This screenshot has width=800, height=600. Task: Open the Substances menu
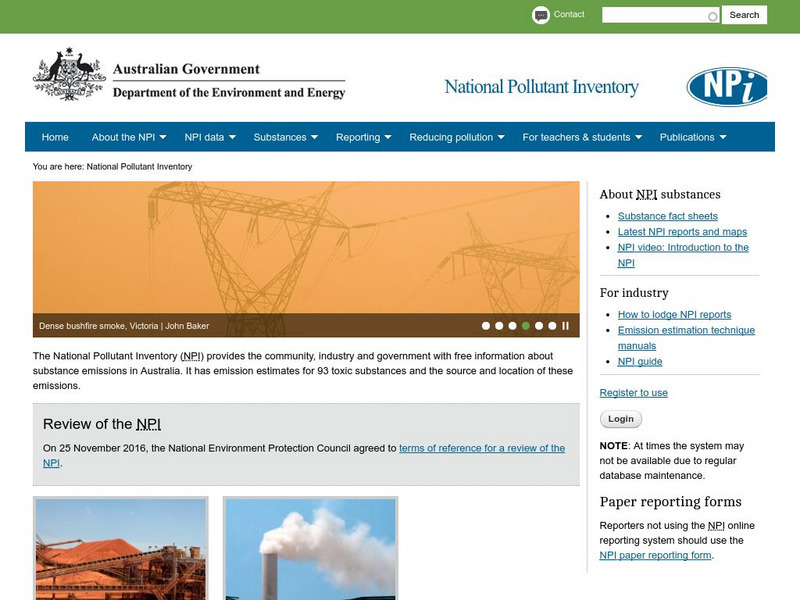pos(280,137)
